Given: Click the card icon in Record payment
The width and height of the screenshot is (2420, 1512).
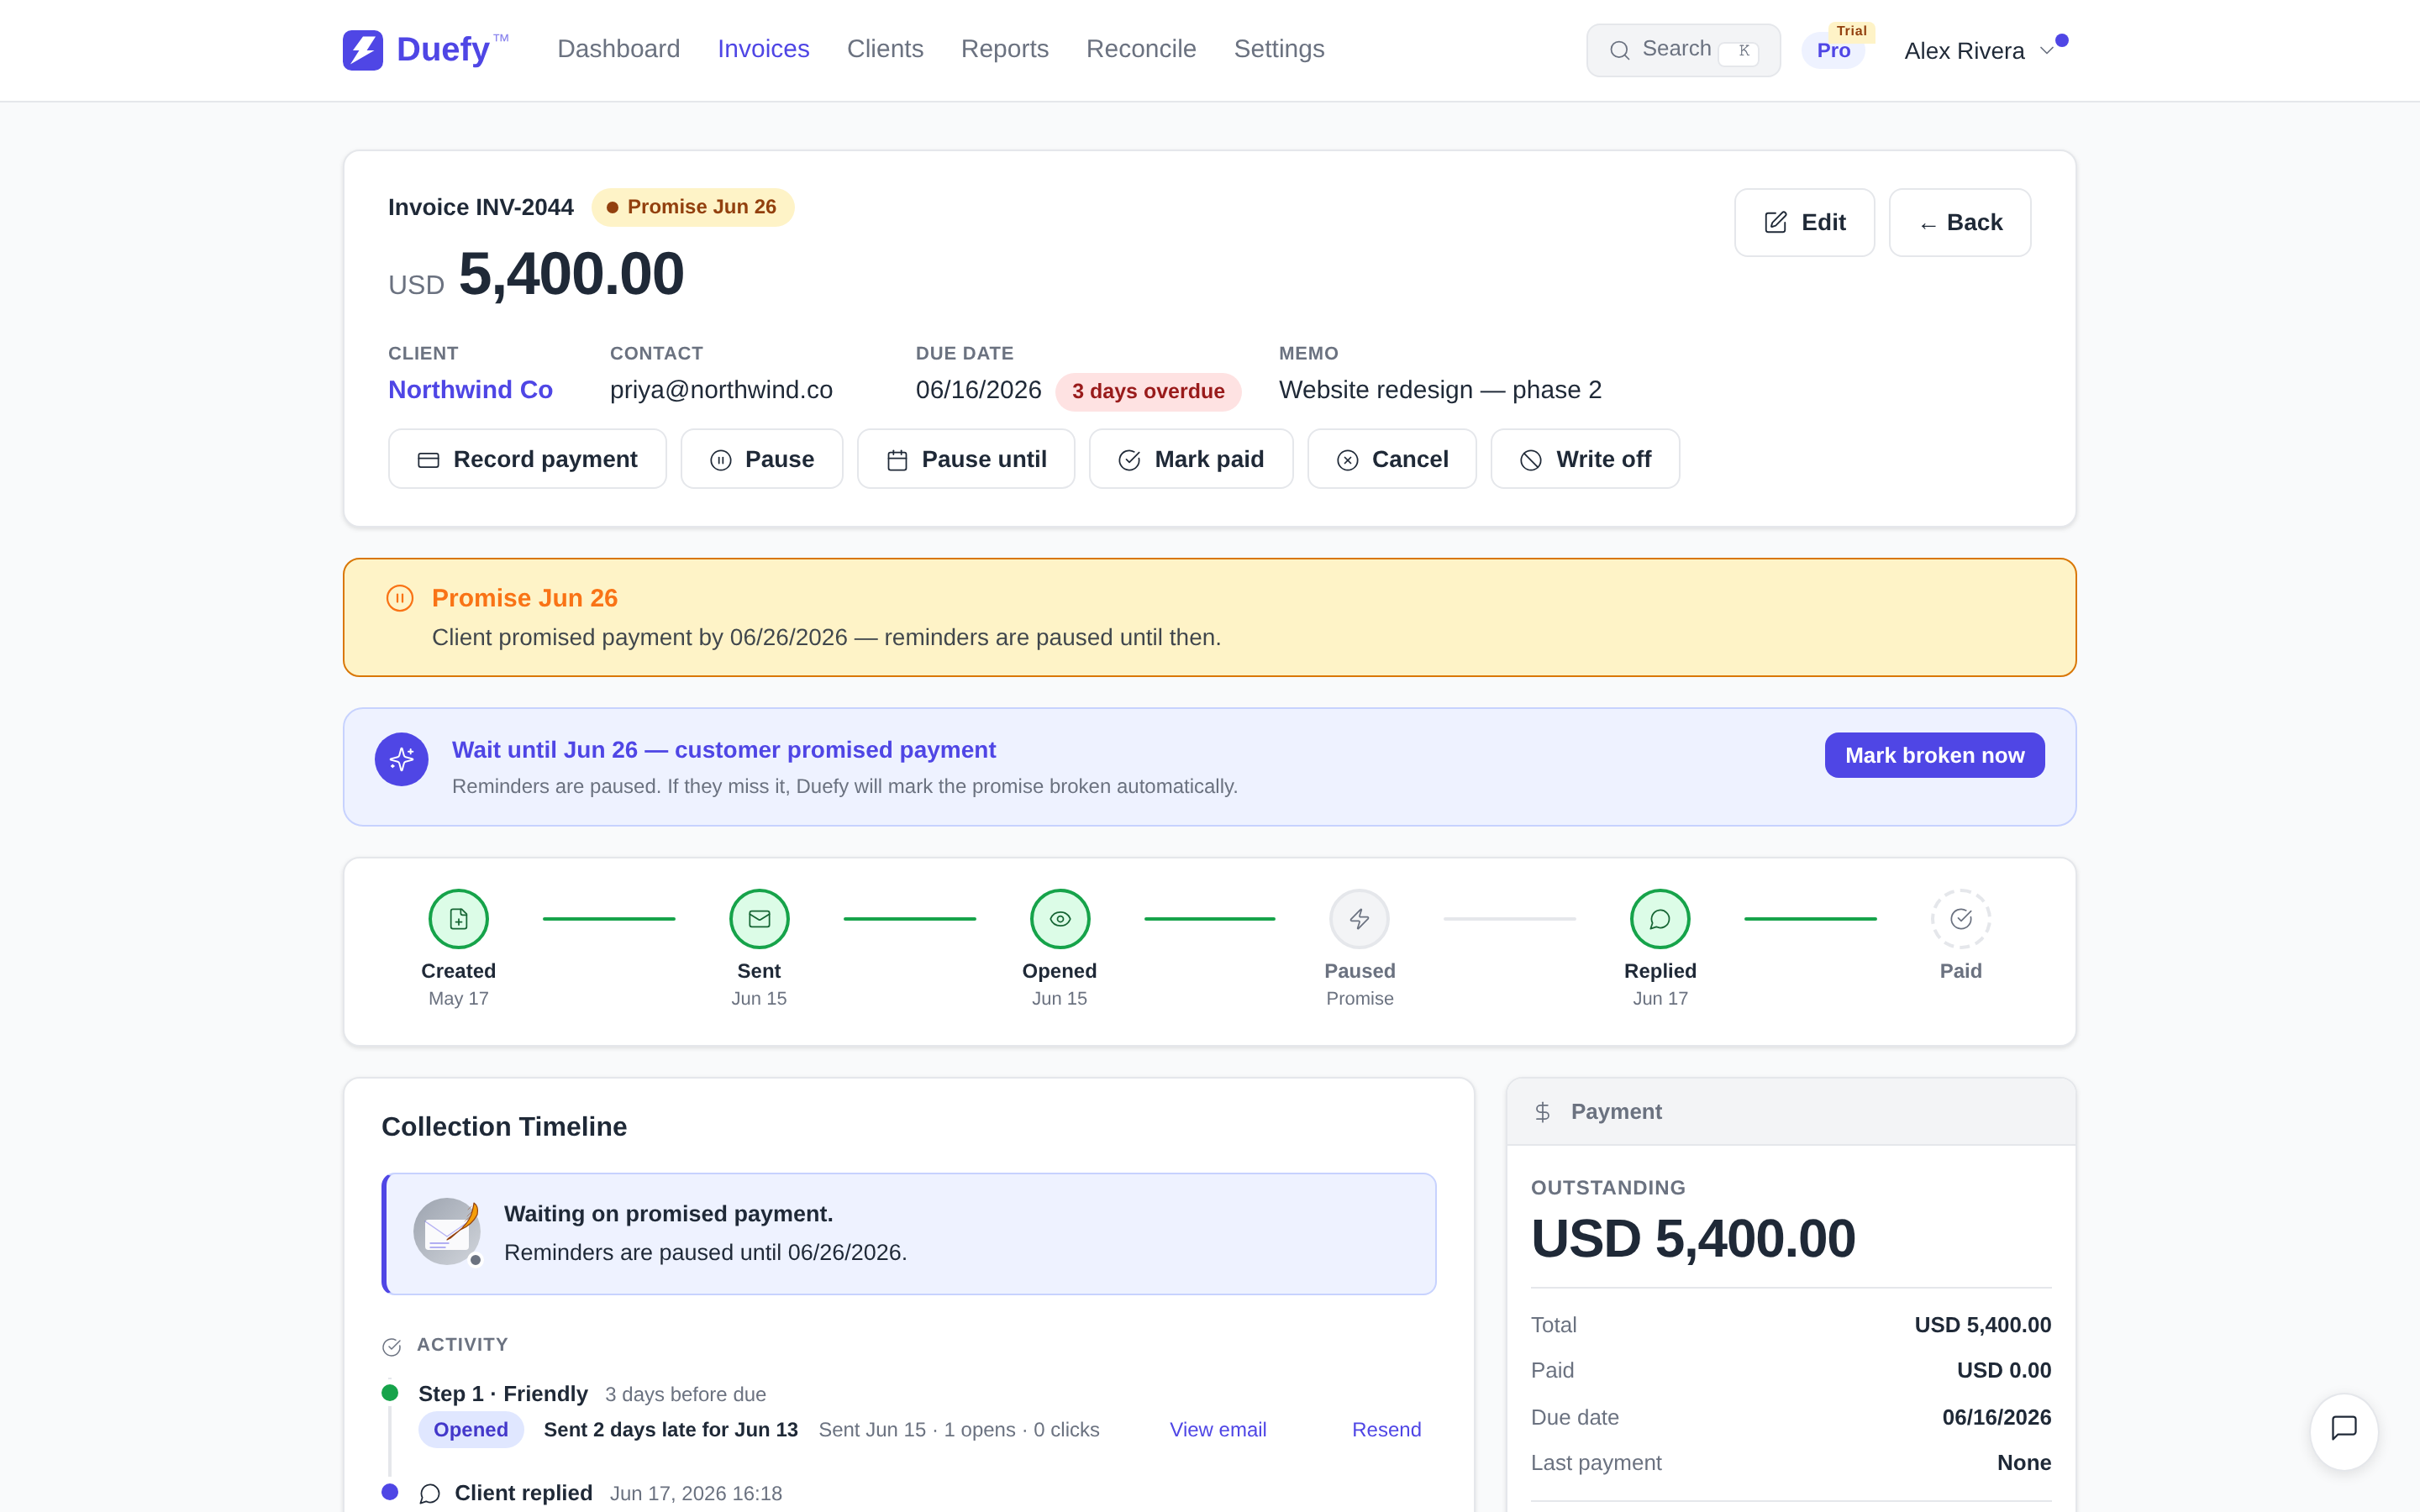Looking at the screenshot, I should click(428, 460).
